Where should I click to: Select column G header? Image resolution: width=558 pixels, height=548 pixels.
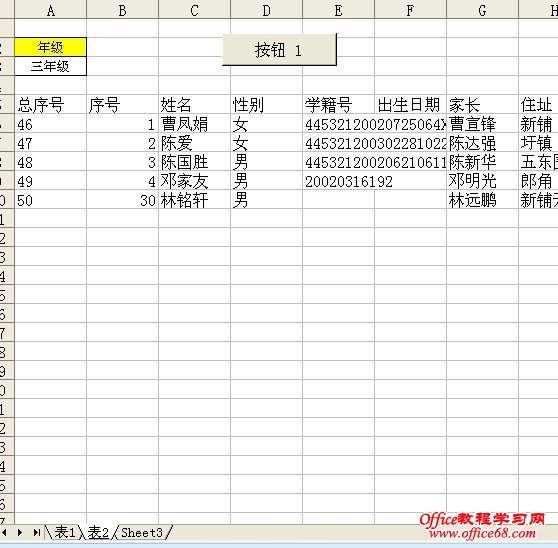point(482,10)
